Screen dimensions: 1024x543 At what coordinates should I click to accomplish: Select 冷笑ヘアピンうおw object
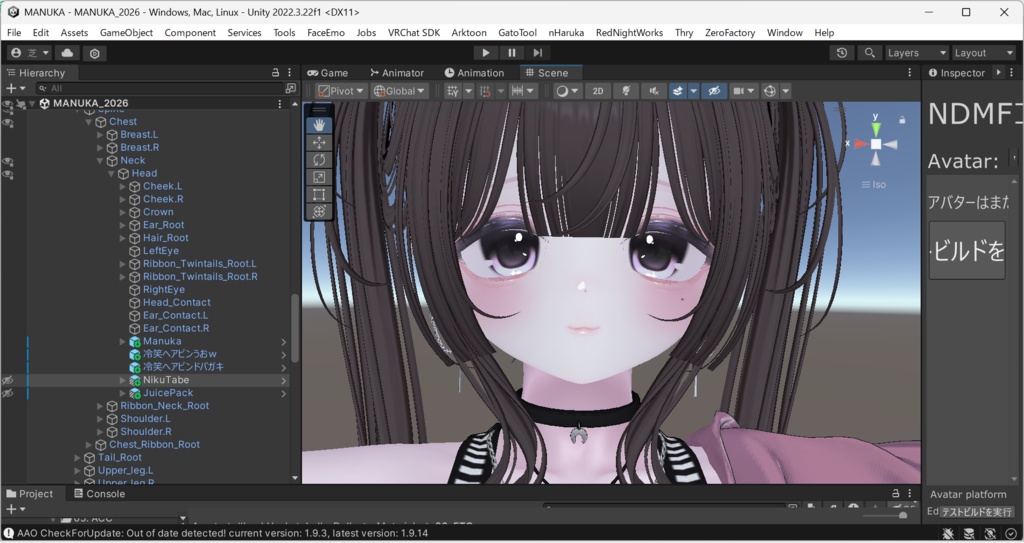click(180, 354)
